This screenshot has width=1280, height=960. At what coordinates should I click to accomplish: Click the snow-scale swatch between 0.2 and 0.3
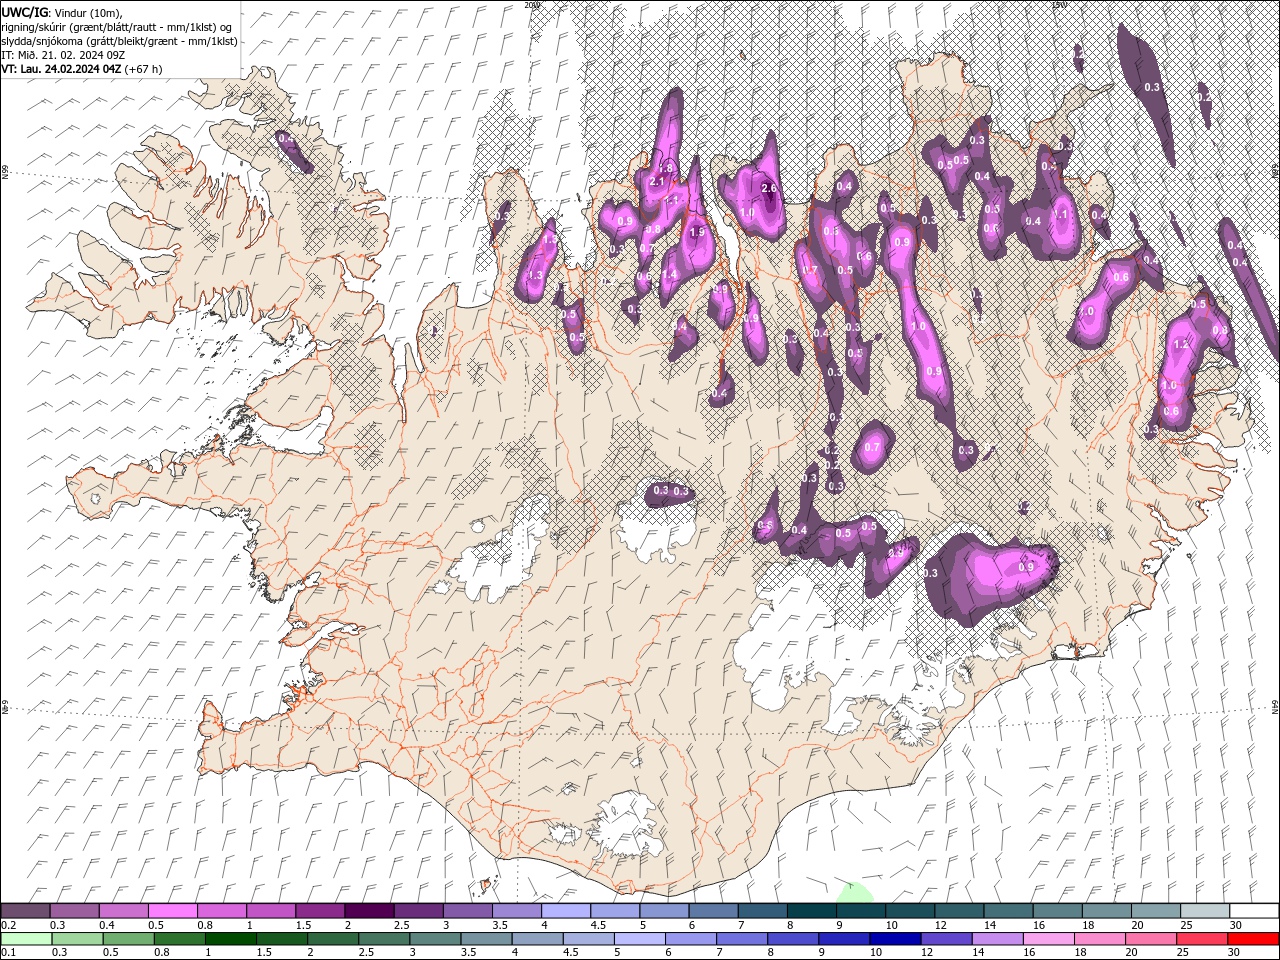click(x=25, y=911)
